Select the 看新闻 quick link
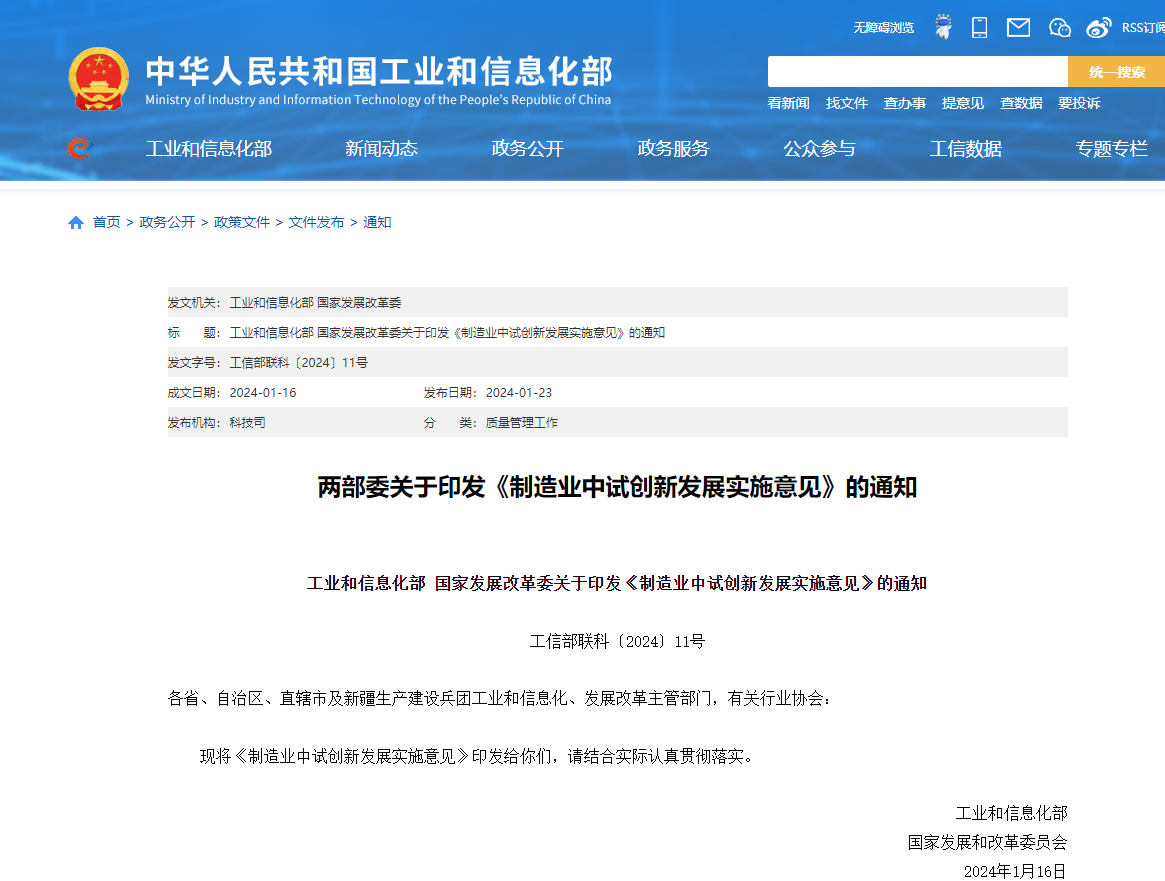Viewport: 1165px width, 881px height. [788, 103]
